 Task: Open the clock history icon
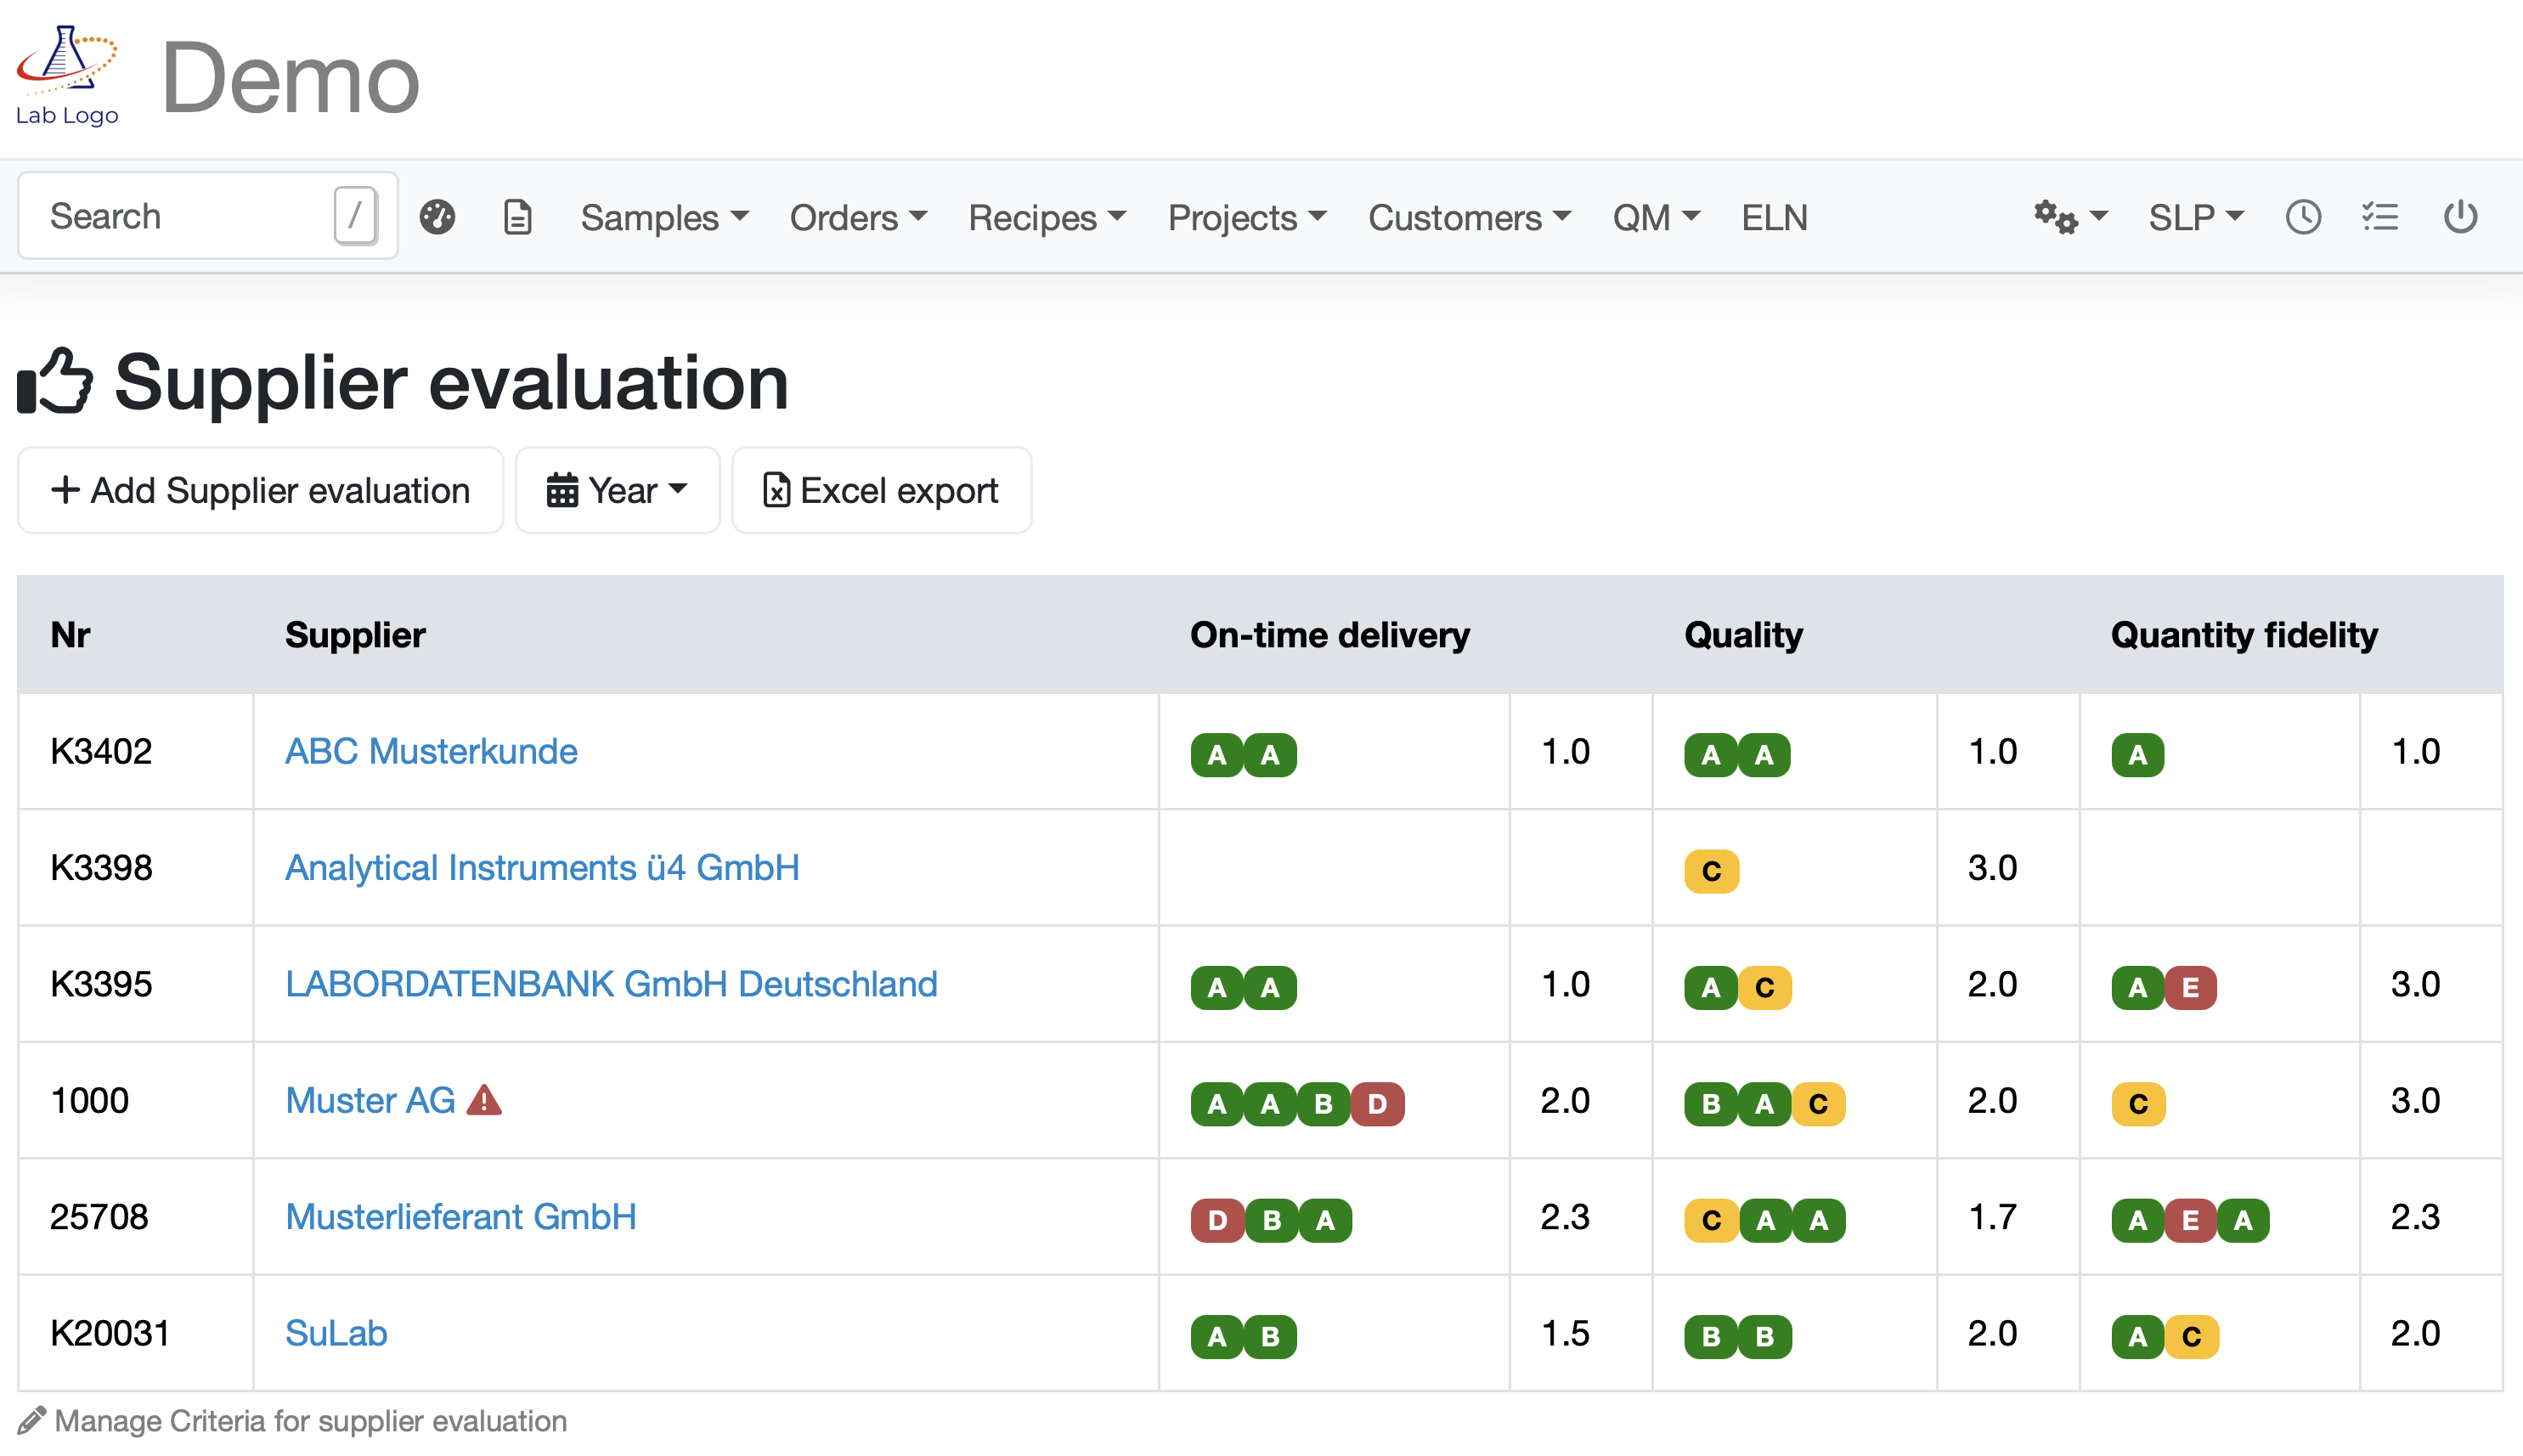(2303, 217)
